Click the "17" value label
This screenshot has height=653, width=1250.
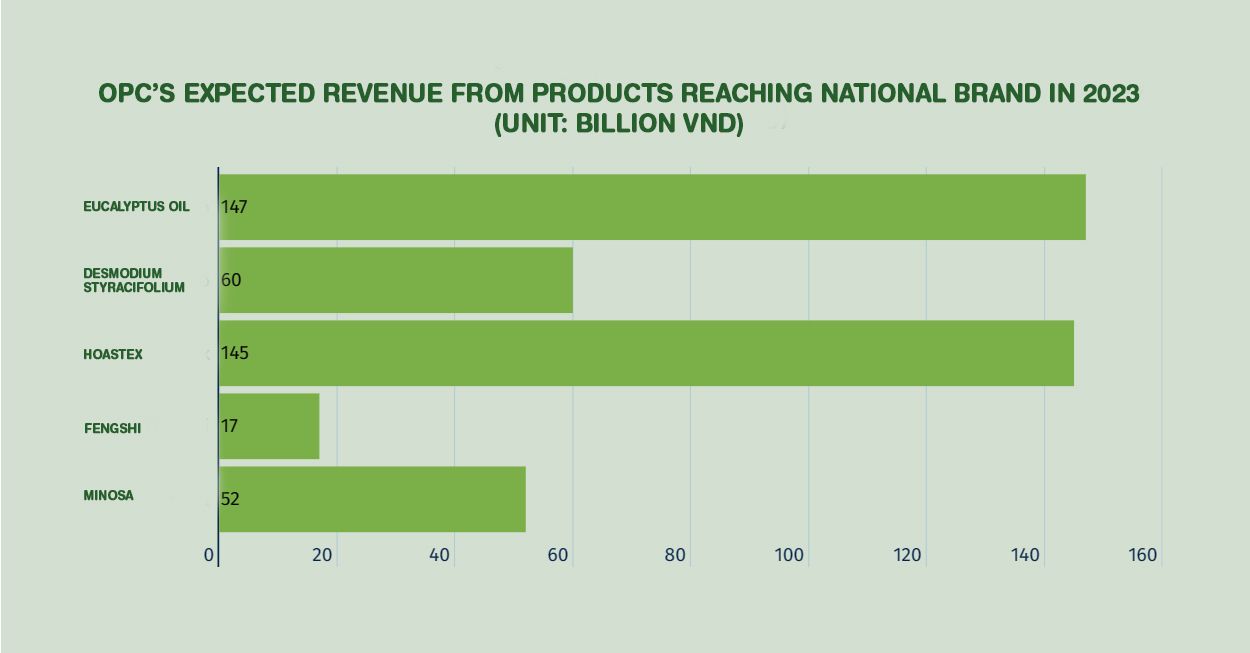pyautogui.click(x=229, y=426)
